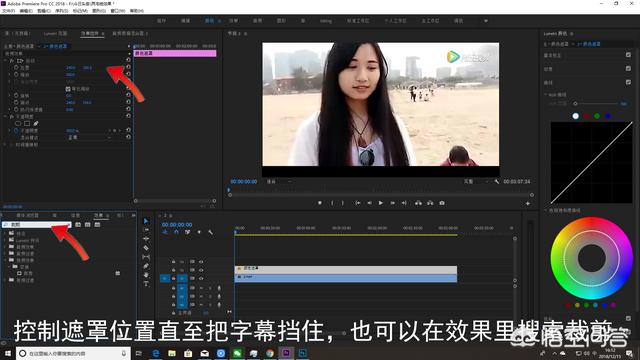Screen dimensions: 640x360
Task: Open timeline display settings wrench
Action: click(x=211, y=232)
